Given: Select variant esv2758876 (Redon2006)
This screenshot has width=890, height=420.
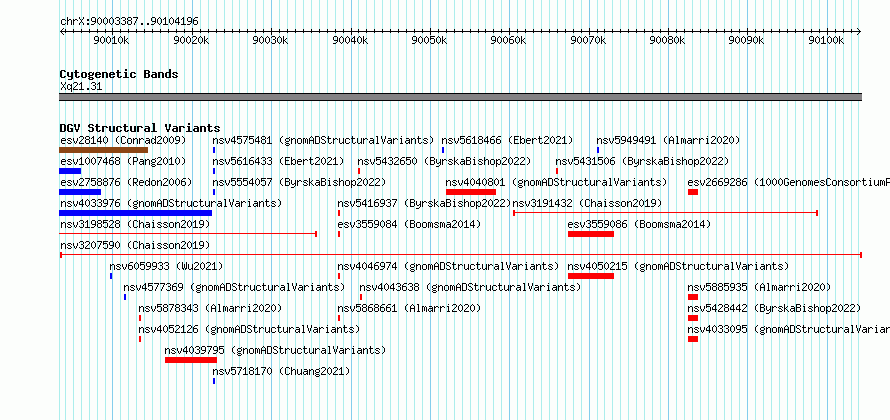Looking at the screenshot, I should click(x=126, y=182).
